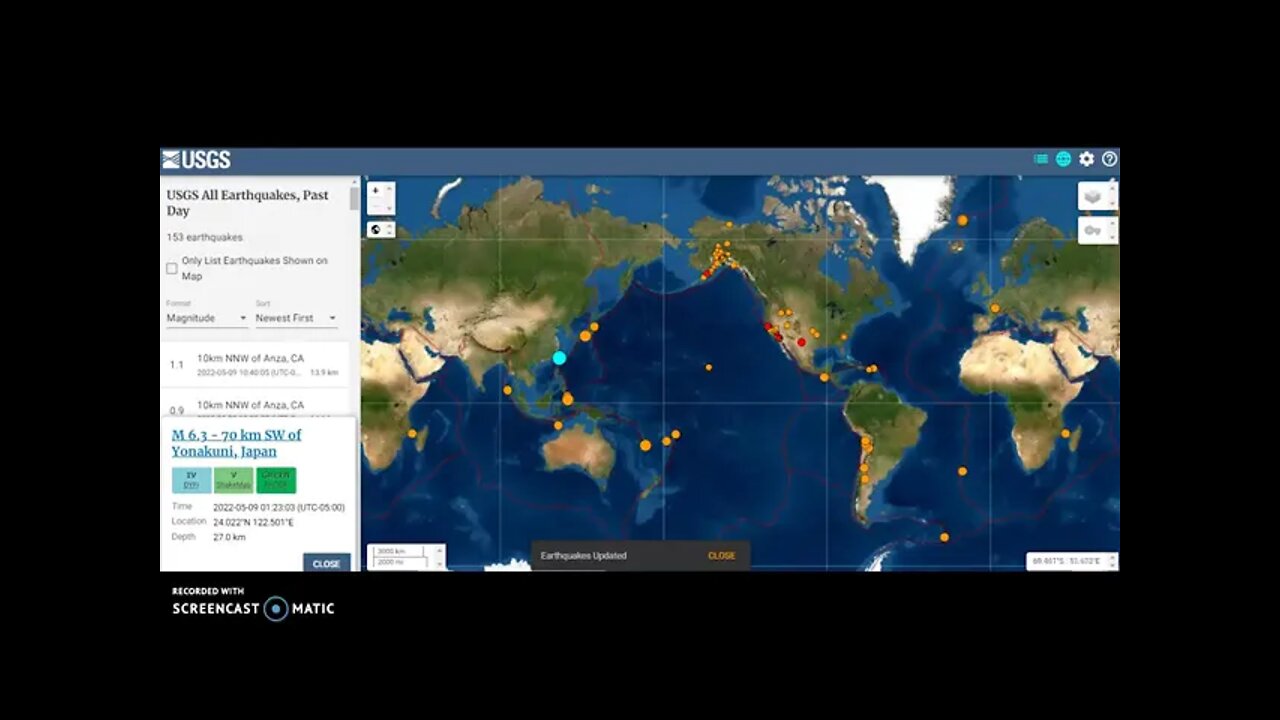
Task: Open the Sort Newest First dropdown
Action: pyautogui.click(x=296, y=318)
